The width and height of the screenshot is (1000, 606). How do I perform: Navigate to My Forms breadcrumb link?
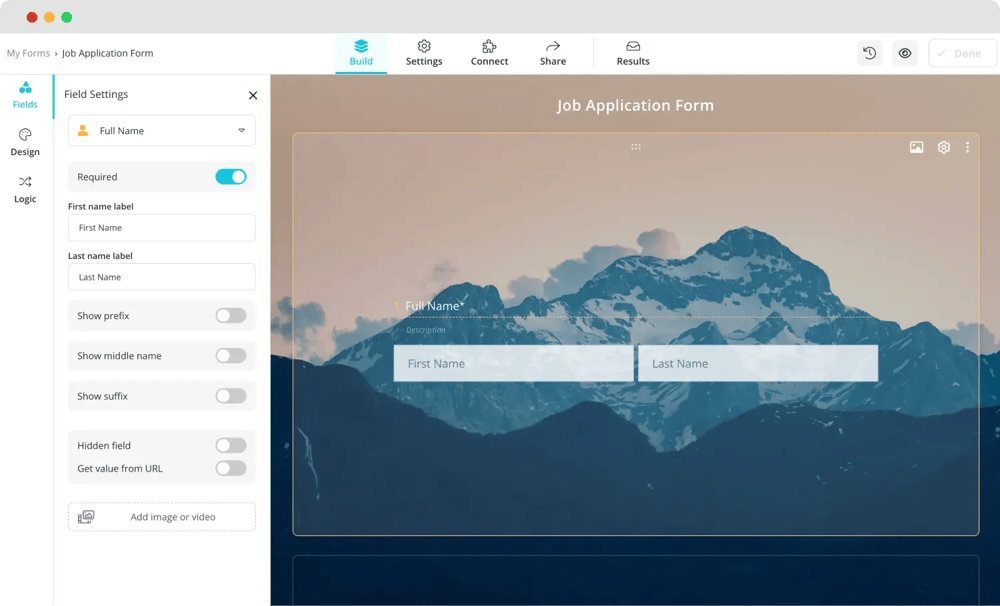coord(28,53)
